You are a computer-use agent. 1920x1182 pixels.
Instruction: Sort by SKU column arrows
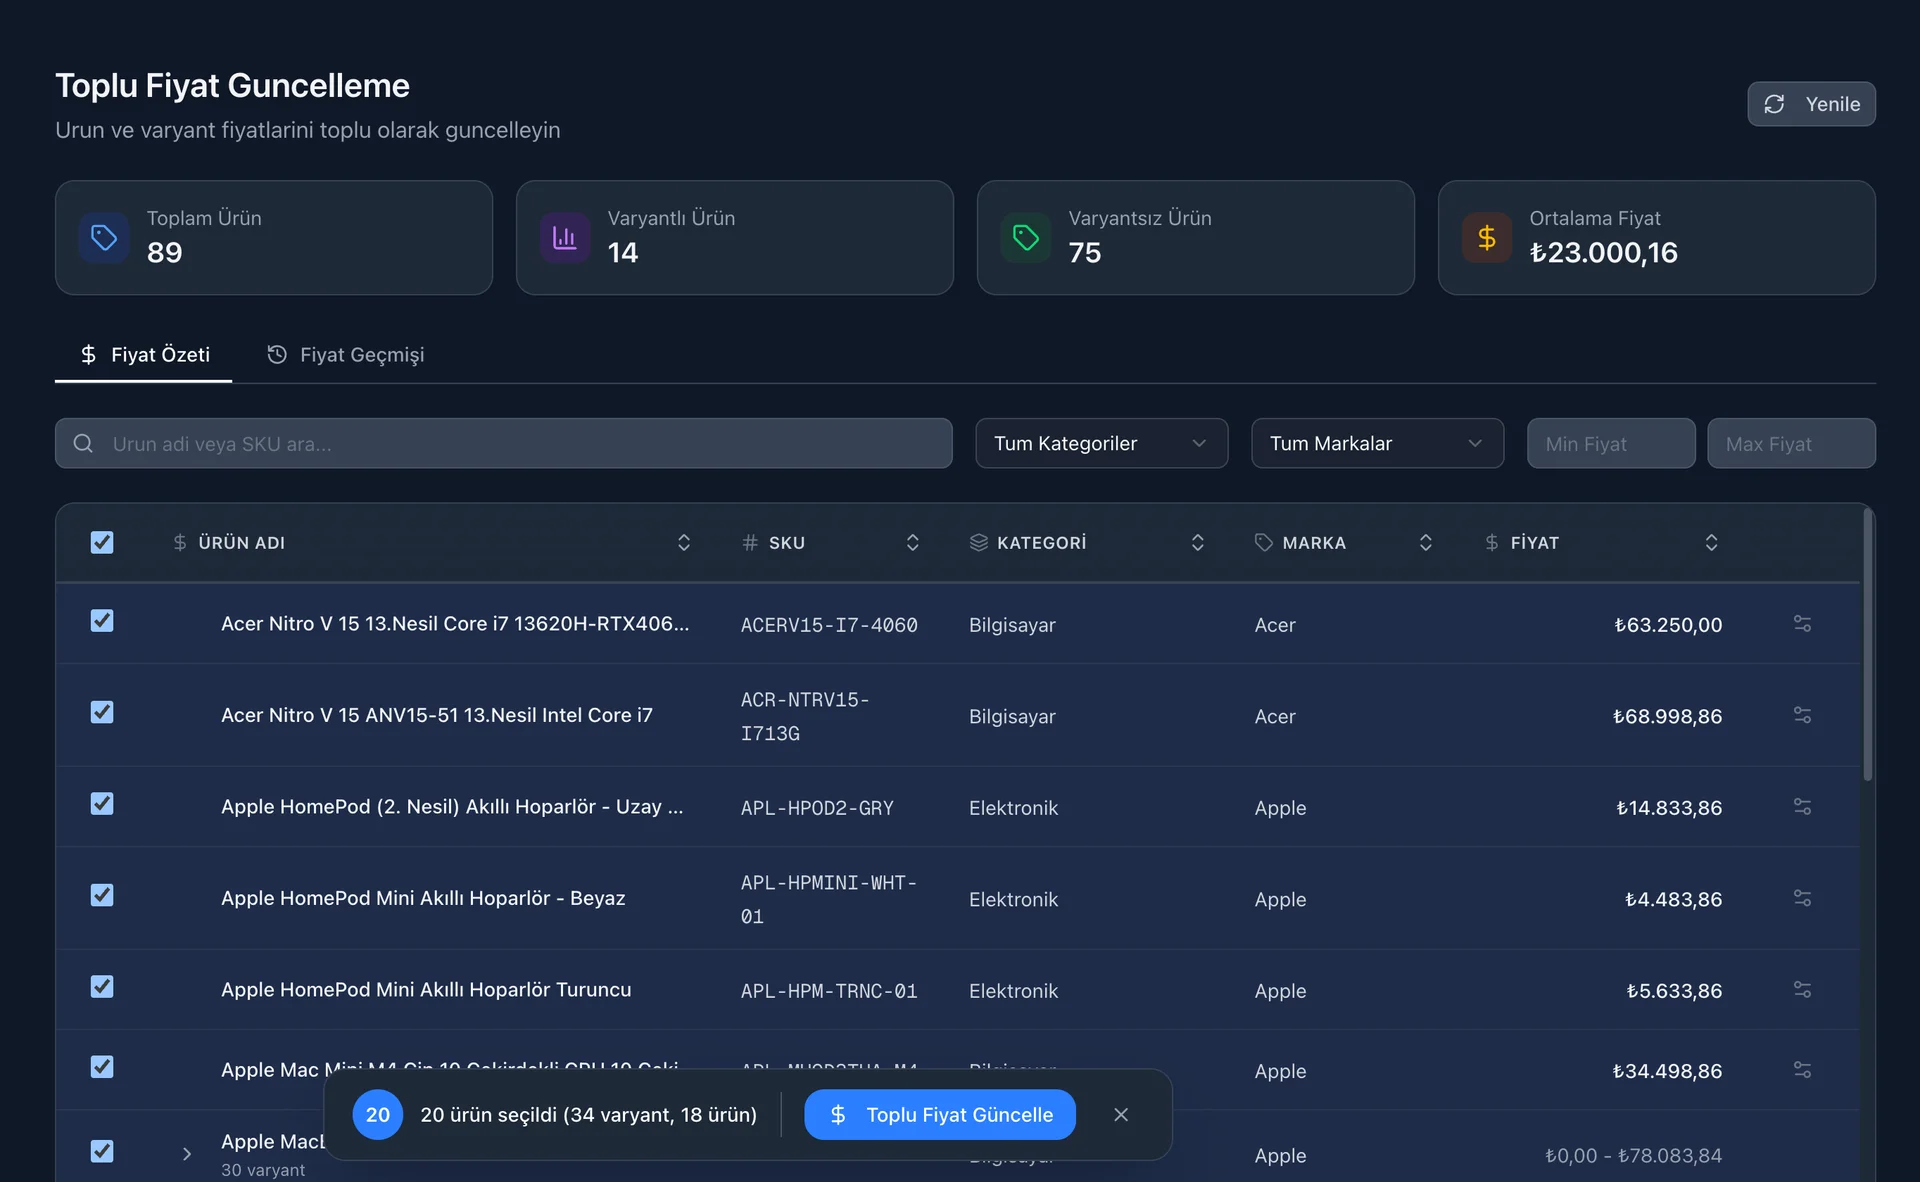pyautogui.click(x=912, y=542)
